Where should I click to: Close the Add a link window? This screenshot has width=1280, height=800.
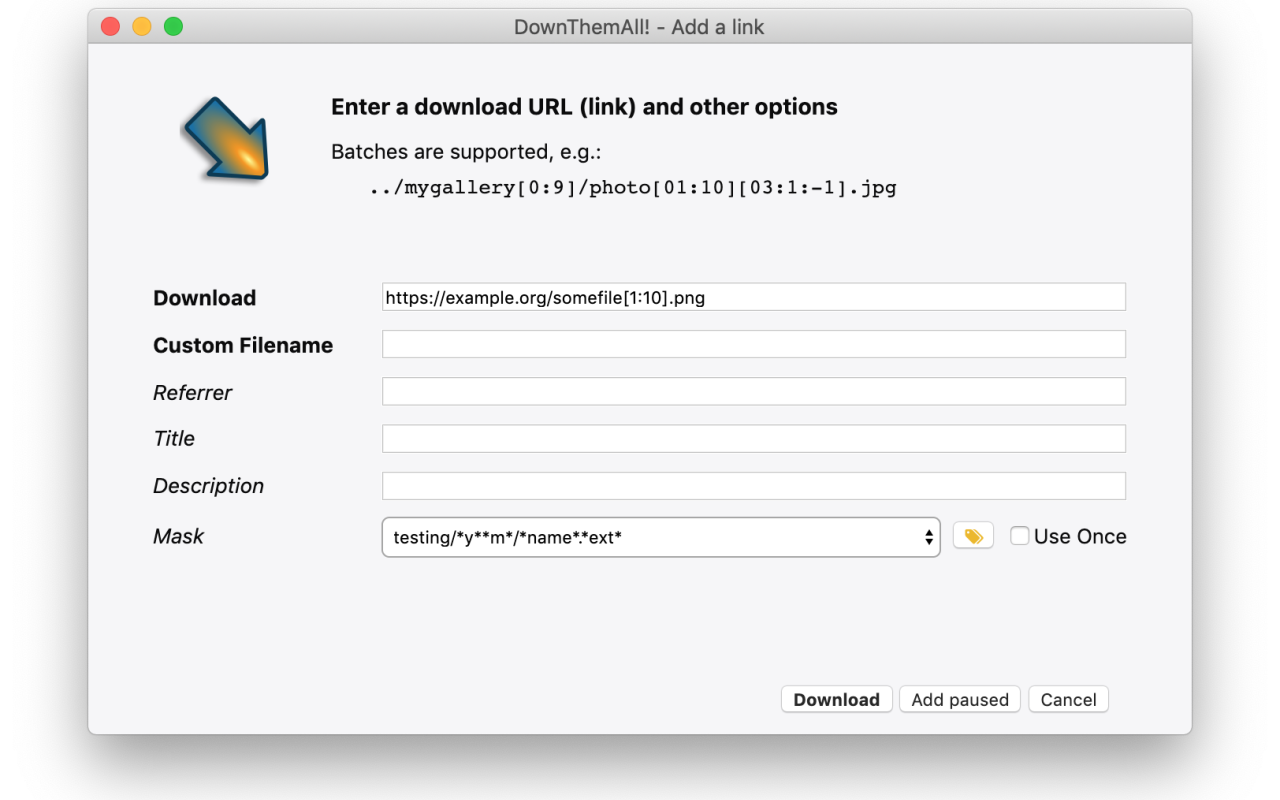111,27
